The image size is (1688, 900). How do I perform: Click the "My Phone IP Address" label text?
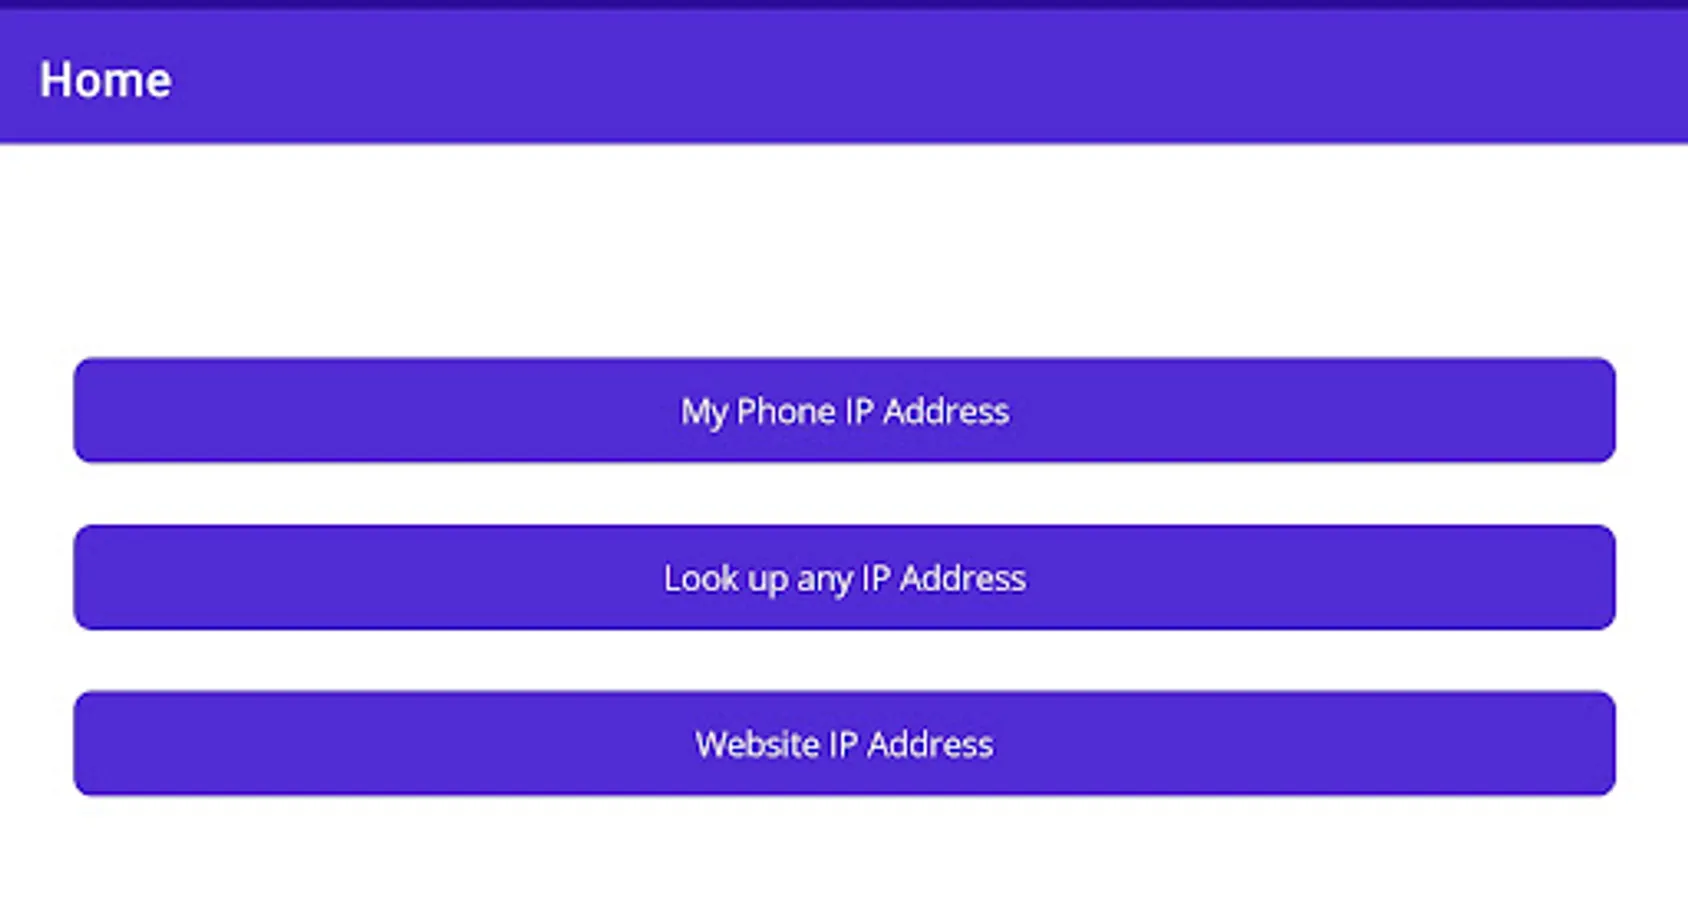(x=845, y=412)
